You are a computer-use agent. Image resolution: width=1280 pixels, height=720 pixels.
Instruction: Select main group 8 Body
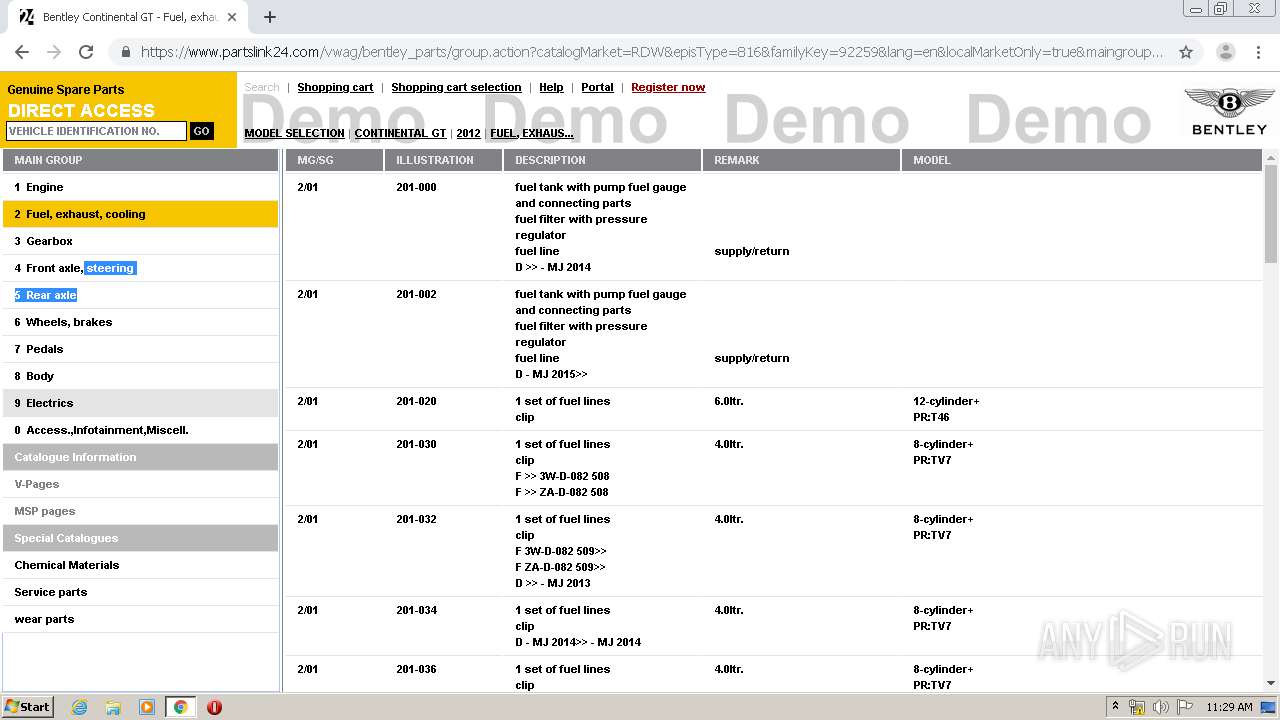(140, 376)
